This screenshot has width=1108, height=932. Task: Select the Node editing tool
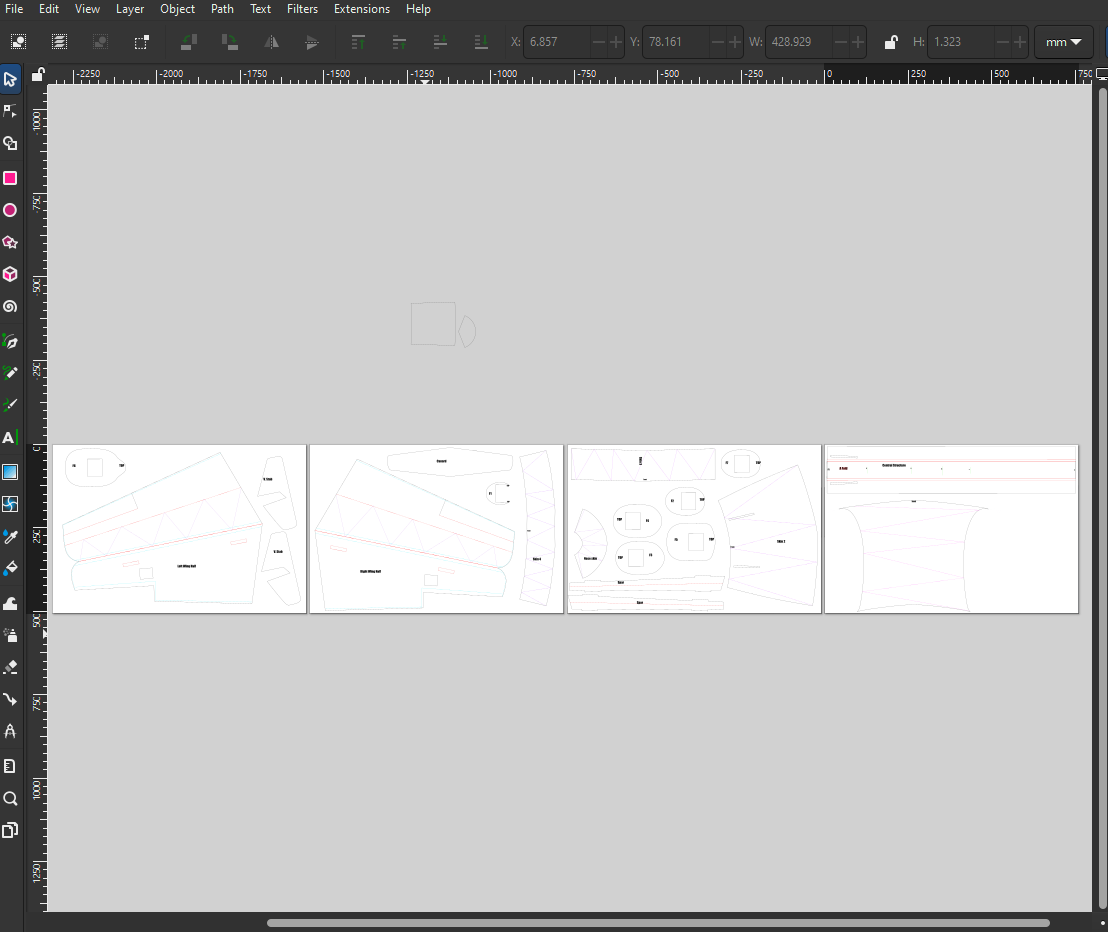point(10,111)
